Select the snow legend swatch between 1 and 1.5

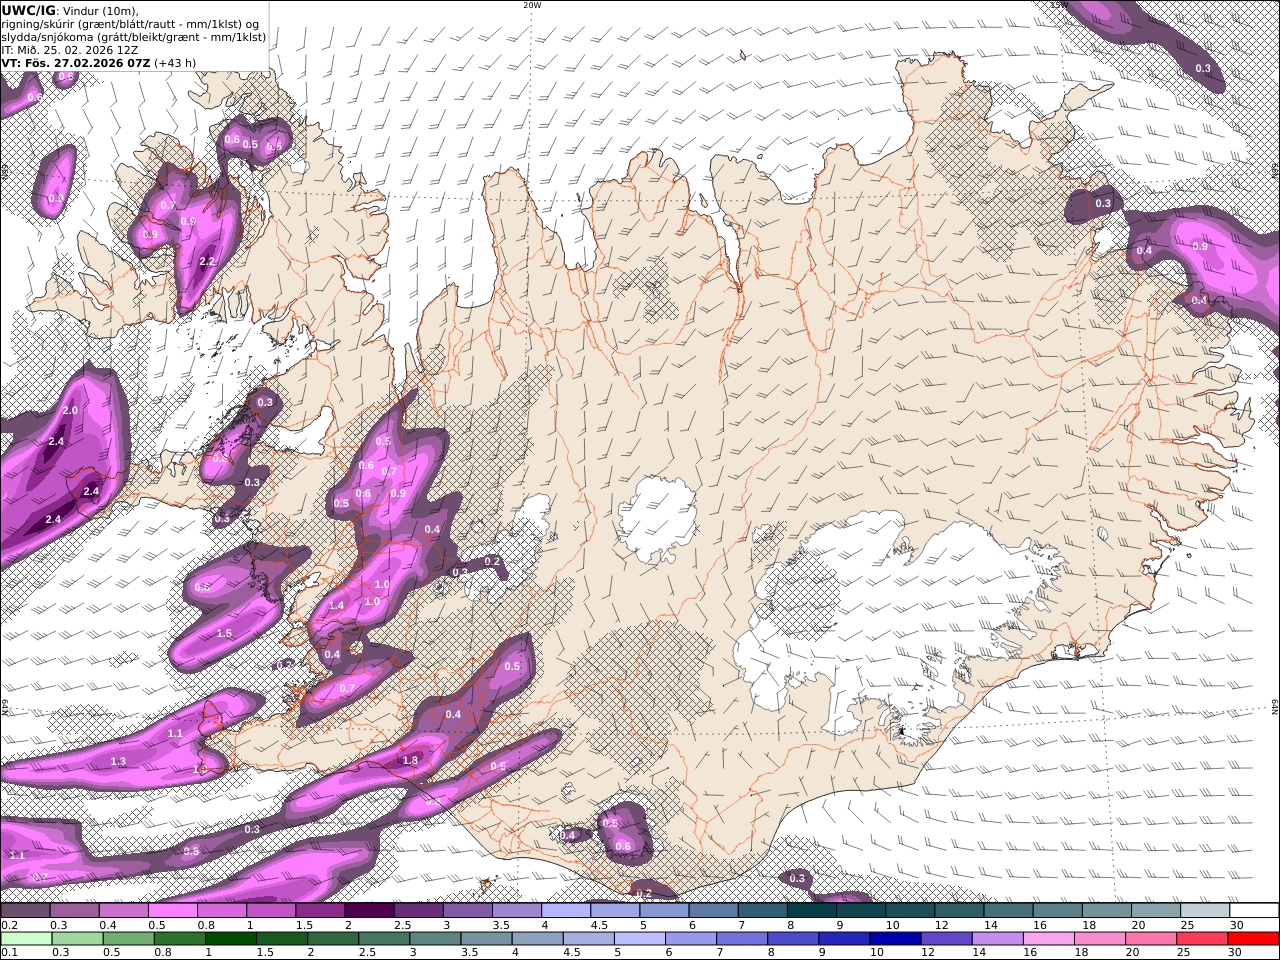(270, 910)
